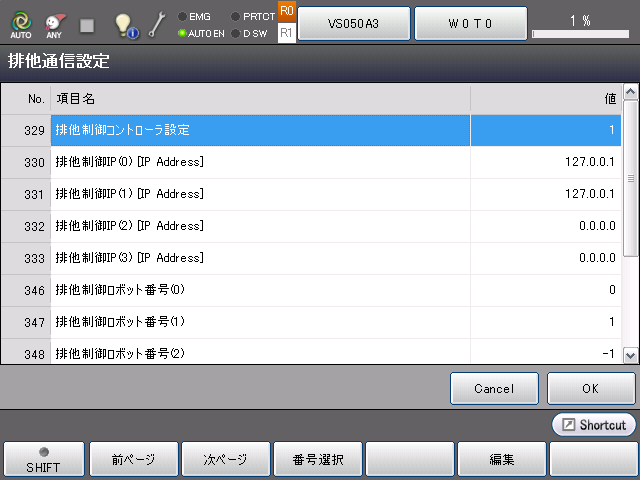The width and height of the screenshot is (640, 480).
Task: Click the orange R0 indicator
Action: click(286, 12)
